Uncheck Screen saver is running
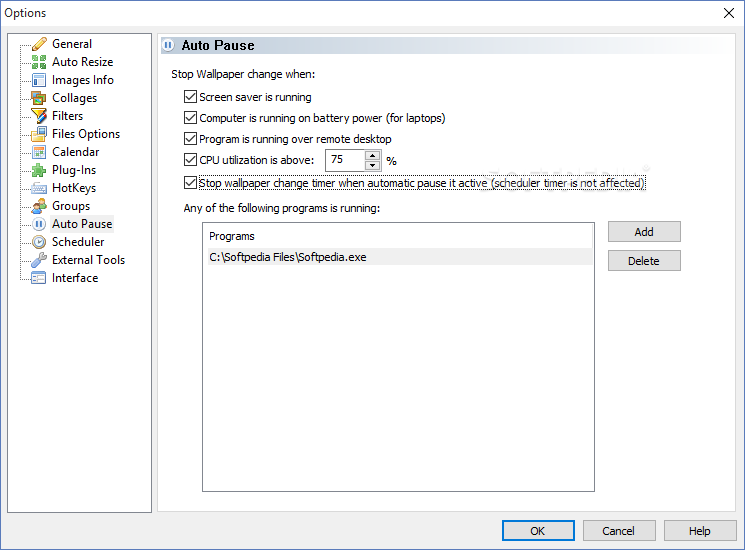The height and width of the screenshot is (550, 745). [191, 97]
